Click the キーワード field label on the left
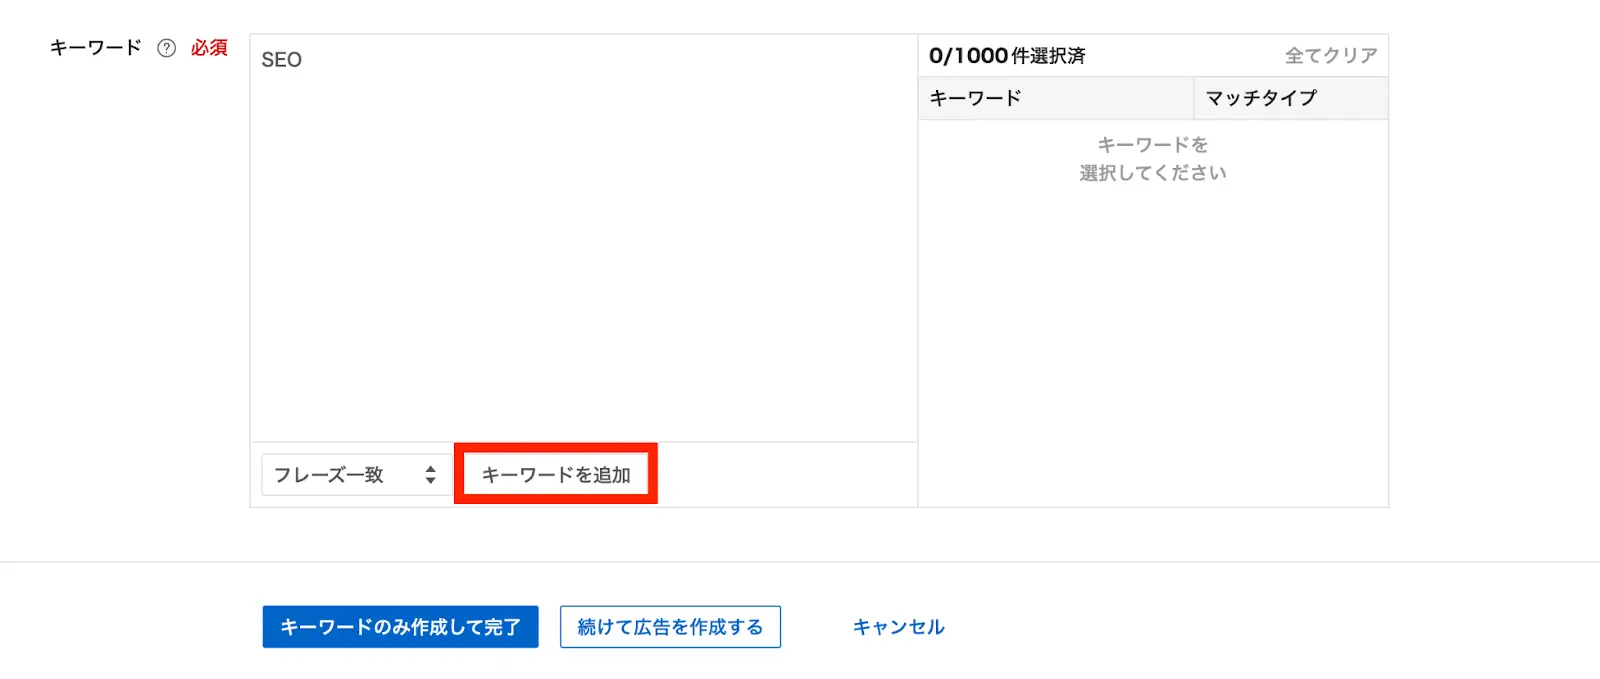The height and width of the screenshot is (679, 1600). 96,48
